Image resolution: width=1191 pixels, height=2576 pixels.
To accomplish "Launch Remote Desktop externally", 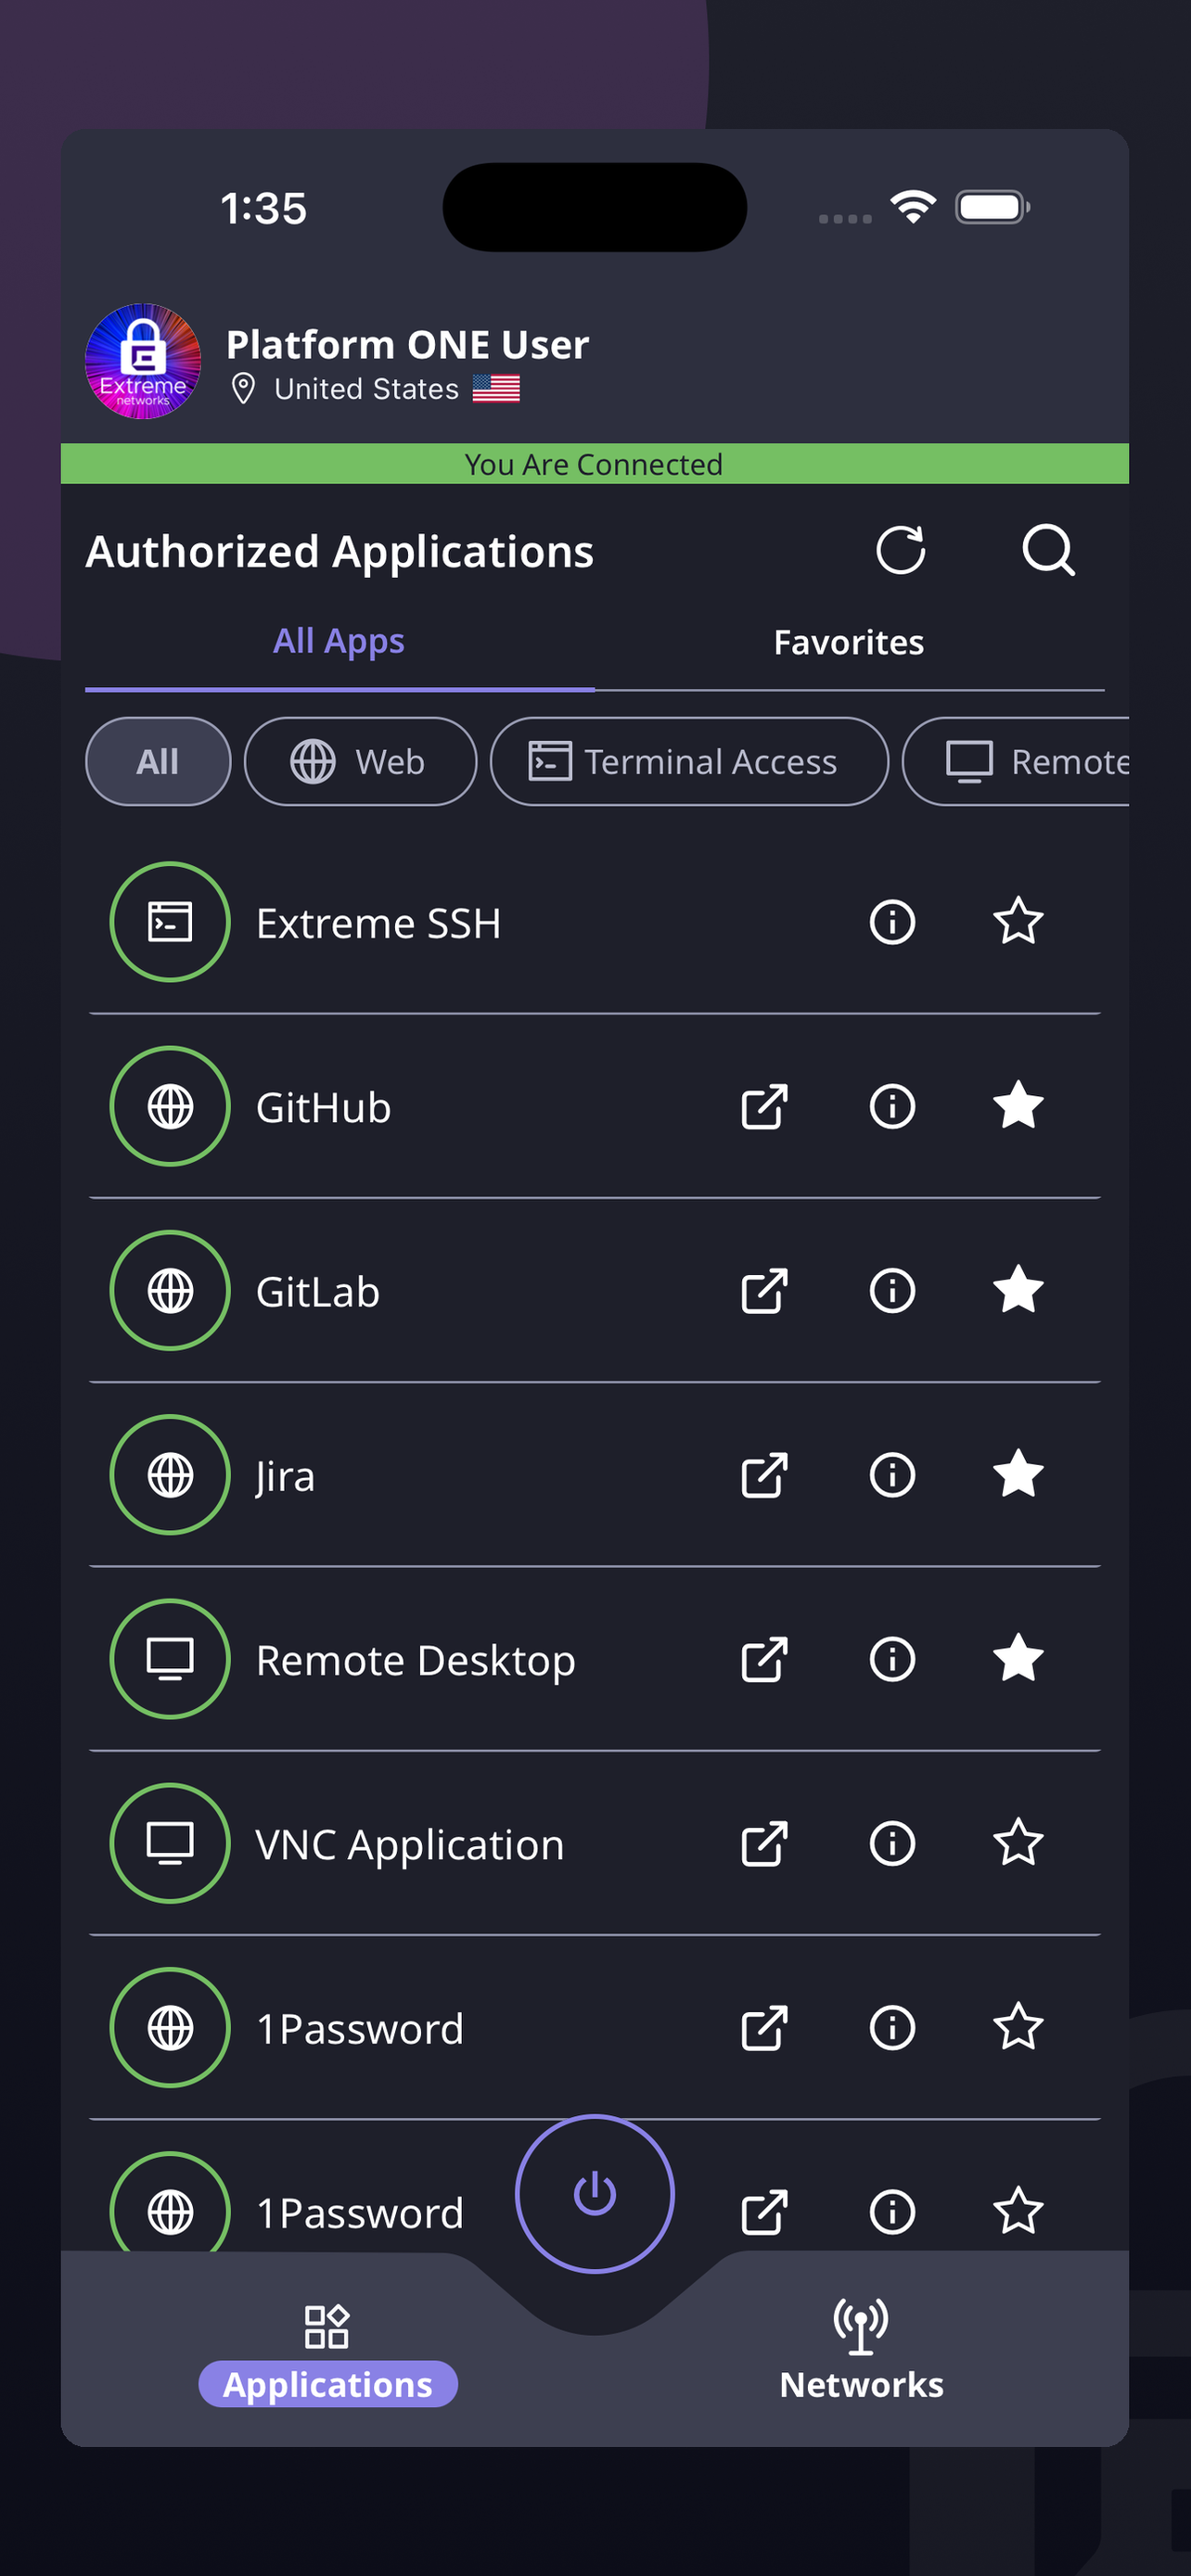I will click(765, 1658).
